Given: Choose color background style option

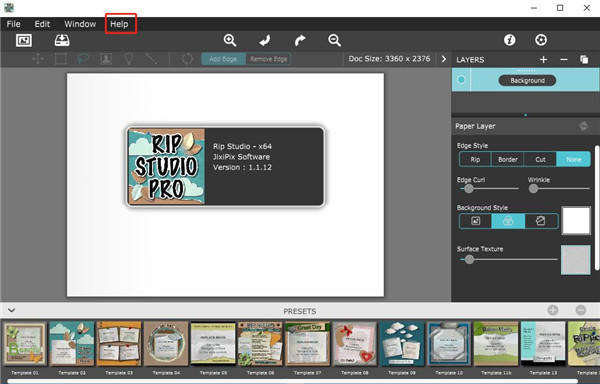Looking at the screenshot, I should tap(508, 221).
